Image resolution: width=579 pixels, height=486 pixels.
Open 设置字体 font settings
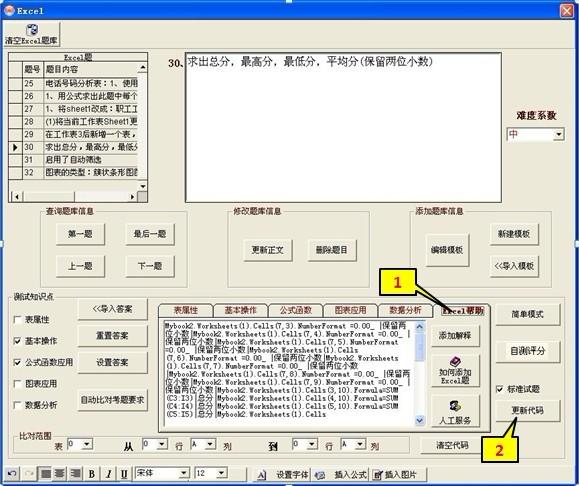pyautogui.click(x=282, y=474)
